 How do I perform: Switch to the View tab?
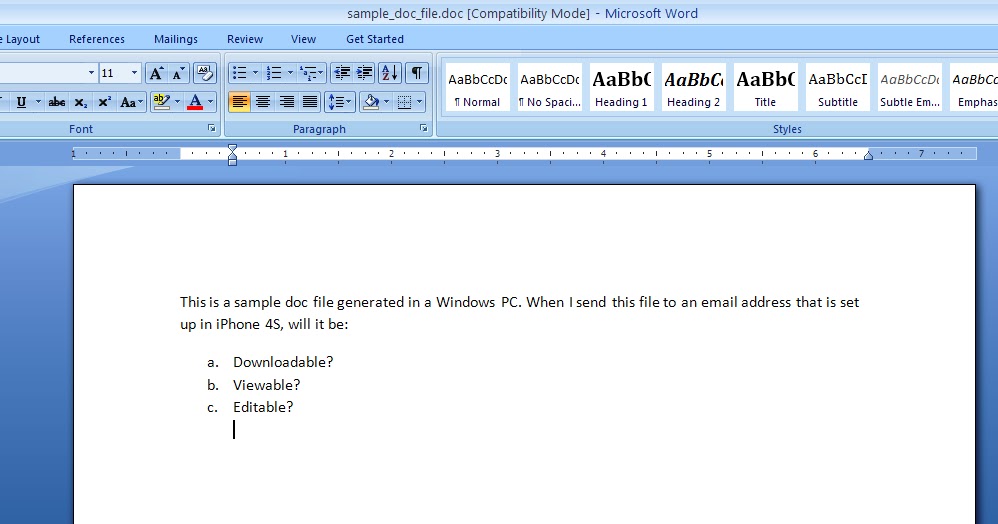304,39
